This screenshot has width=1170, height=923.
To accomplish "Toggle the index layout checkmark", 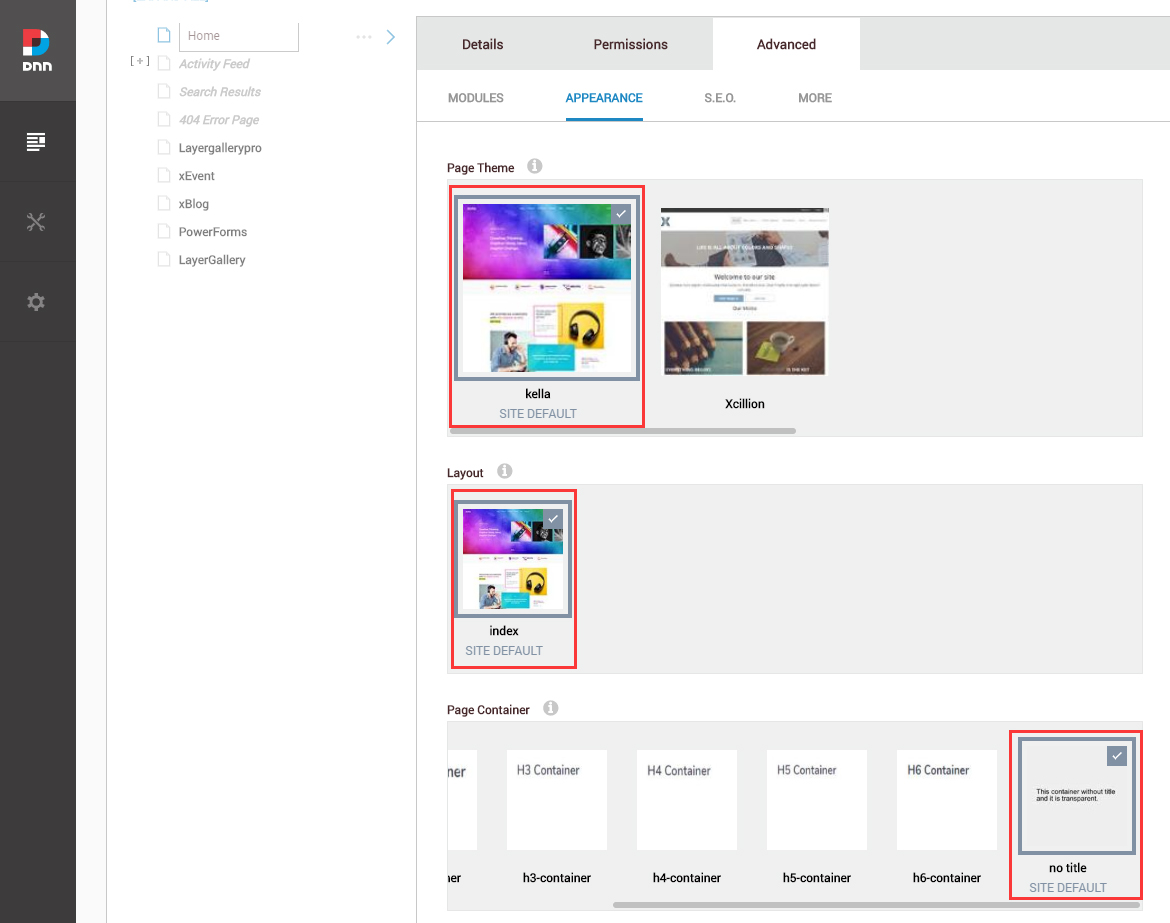I will click(x=553, y=519).
